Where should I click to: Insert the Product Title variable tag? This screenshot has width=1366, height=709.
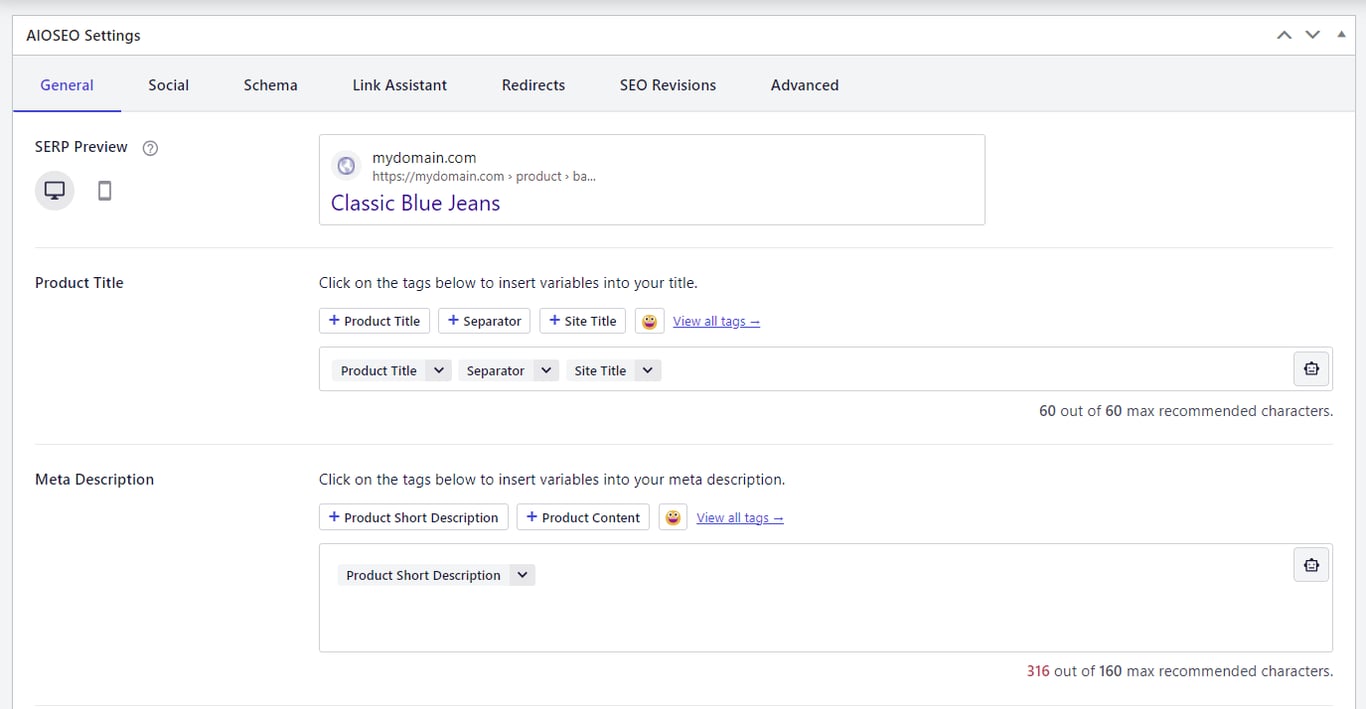(374, 320)
